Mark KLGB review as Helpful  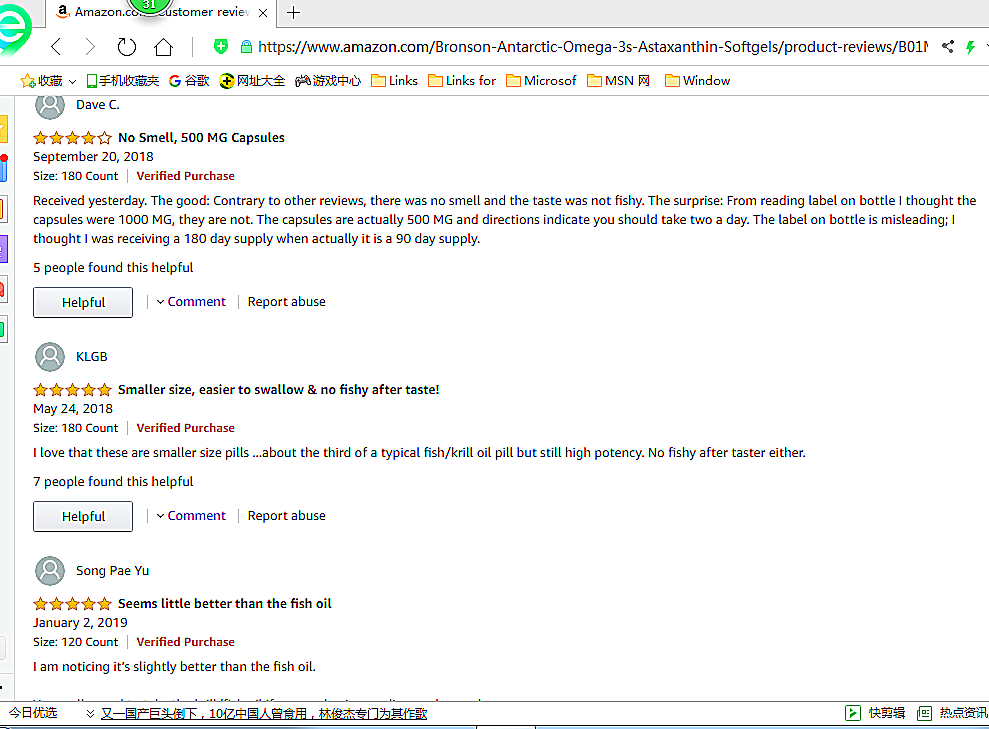point(83,516)
